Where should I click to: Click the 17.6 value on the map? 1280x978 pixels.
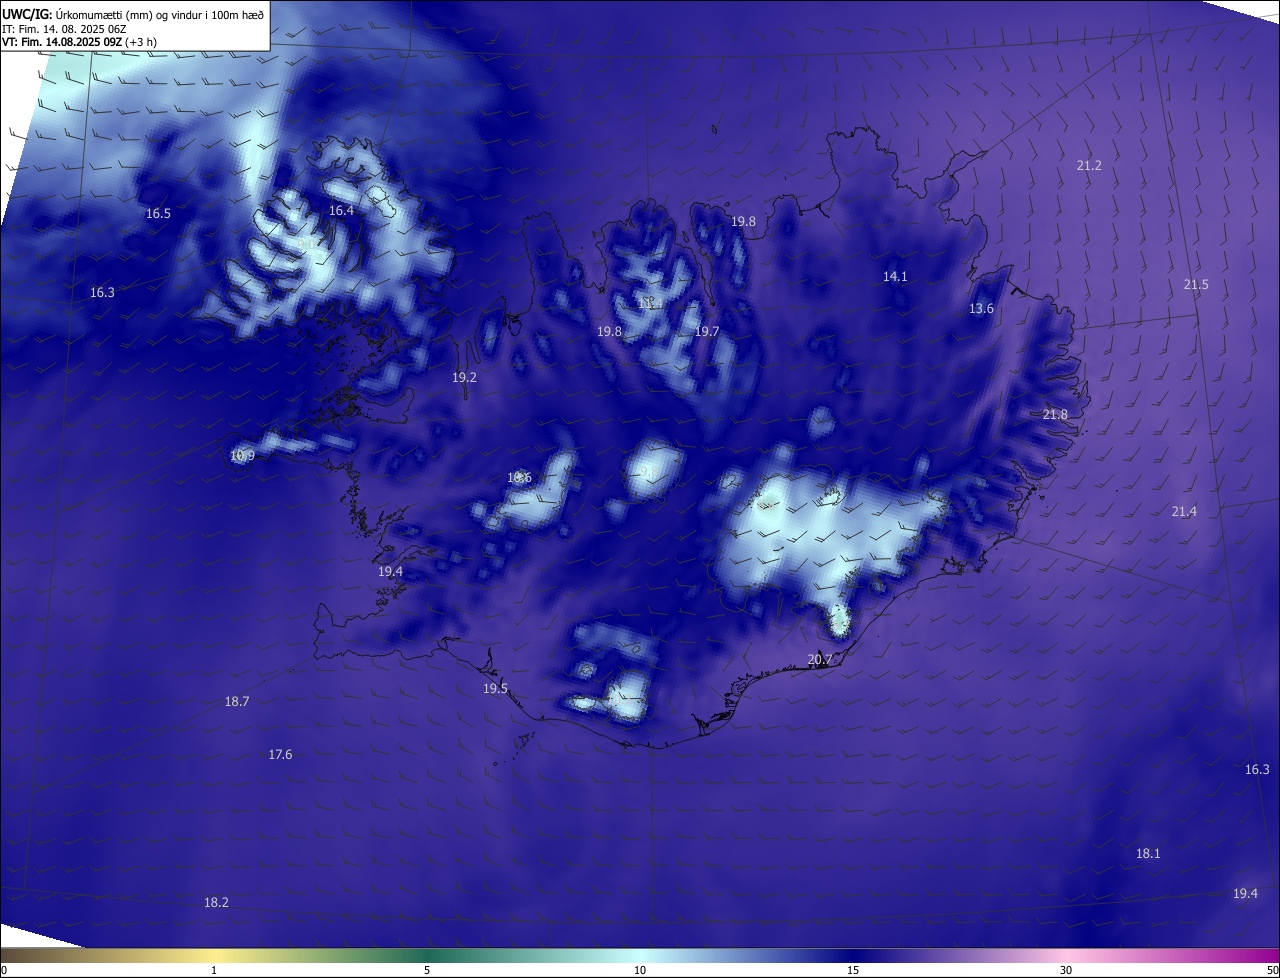(x=280, y=755)
